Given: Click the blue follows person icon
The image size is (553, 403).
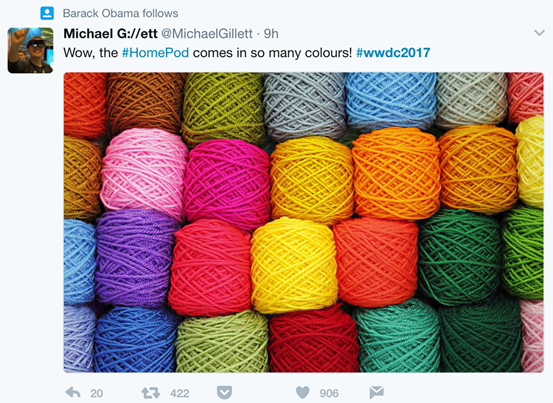Looking at the screenshot, I should 47,13.
